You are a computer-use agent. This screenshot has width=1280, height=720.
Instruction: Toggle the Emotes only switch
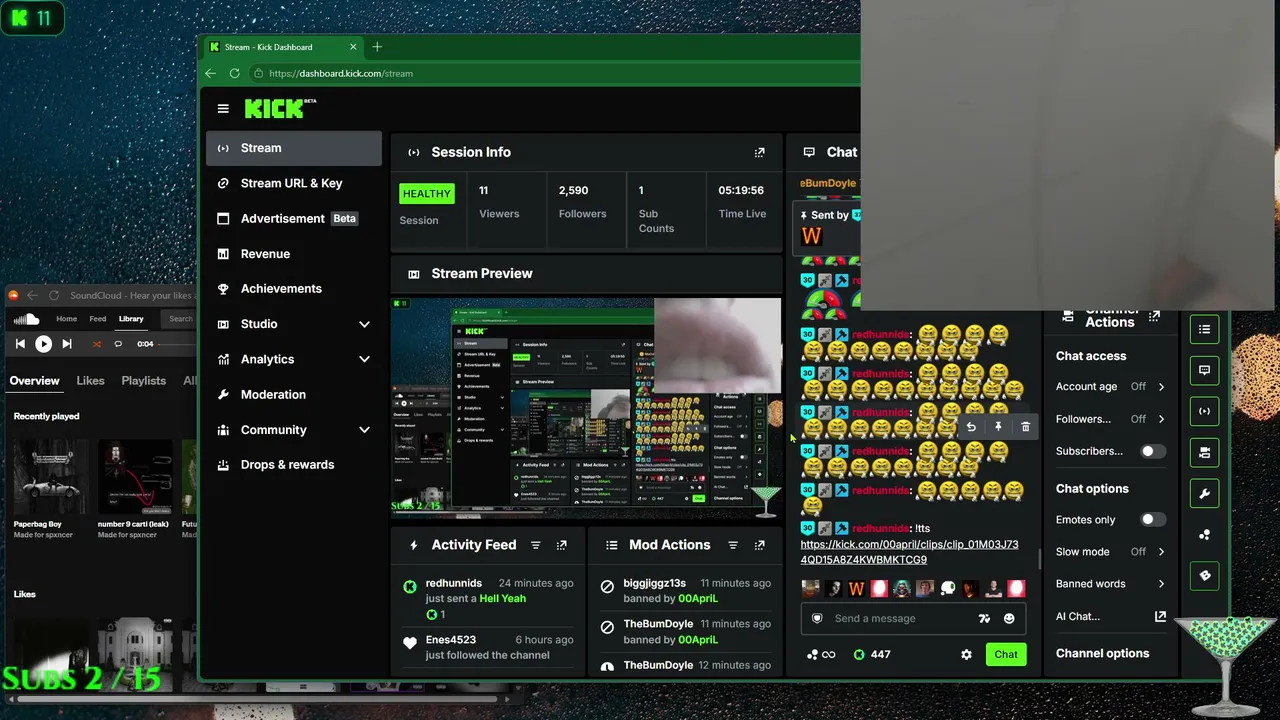(x=1152, y=520)
